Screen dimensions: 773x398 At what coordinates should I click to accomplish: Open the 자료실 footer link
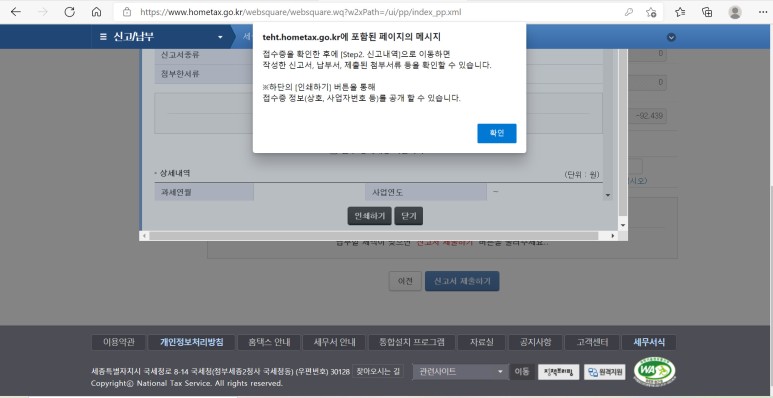[x=481, y=342]
